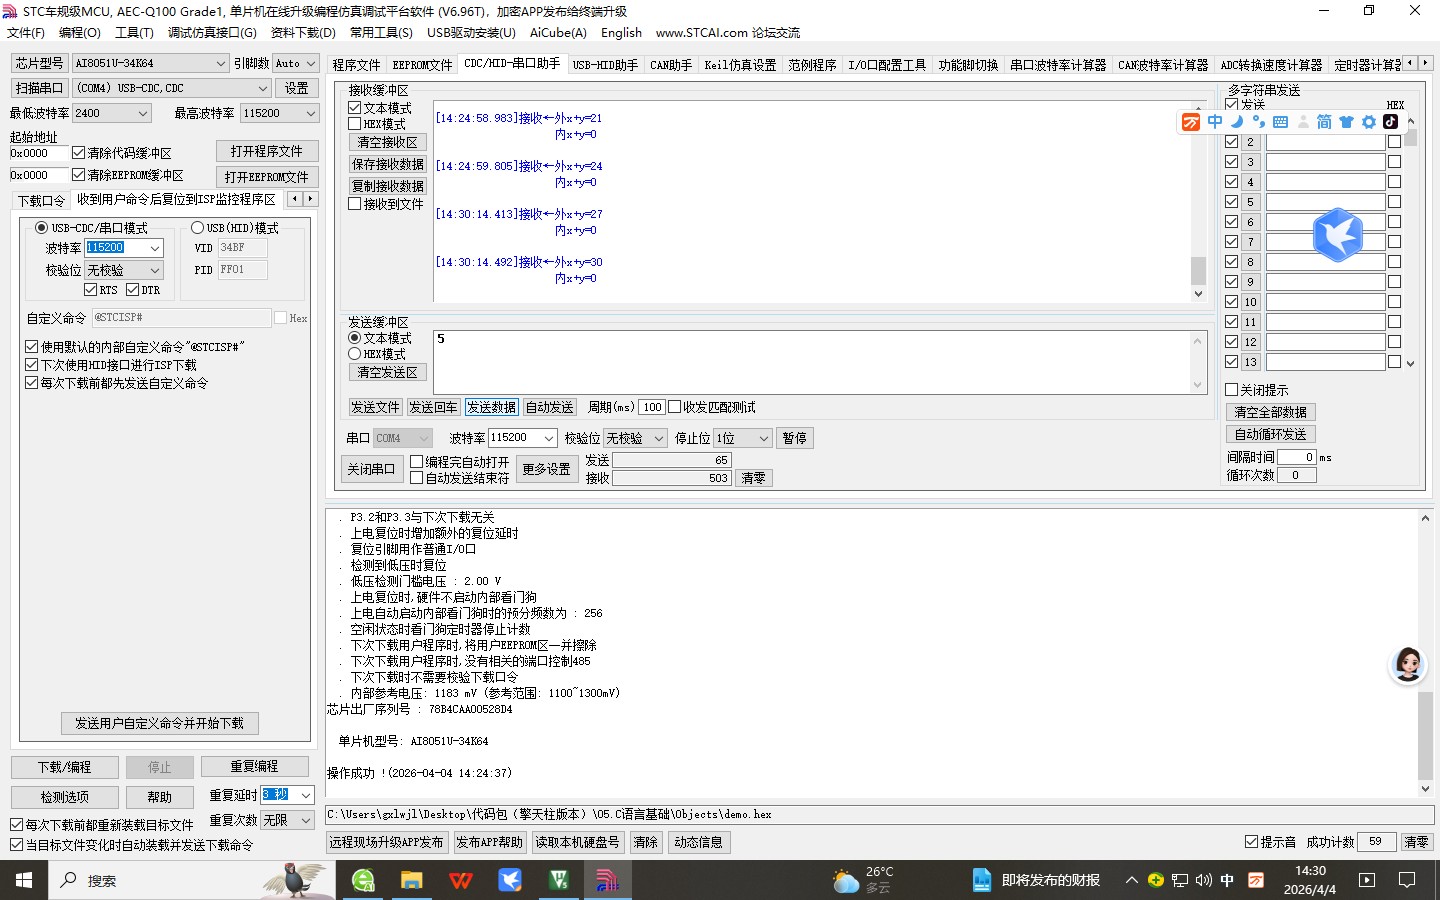Open the green spreadsheet app in taskbar

tap(559, 880)
